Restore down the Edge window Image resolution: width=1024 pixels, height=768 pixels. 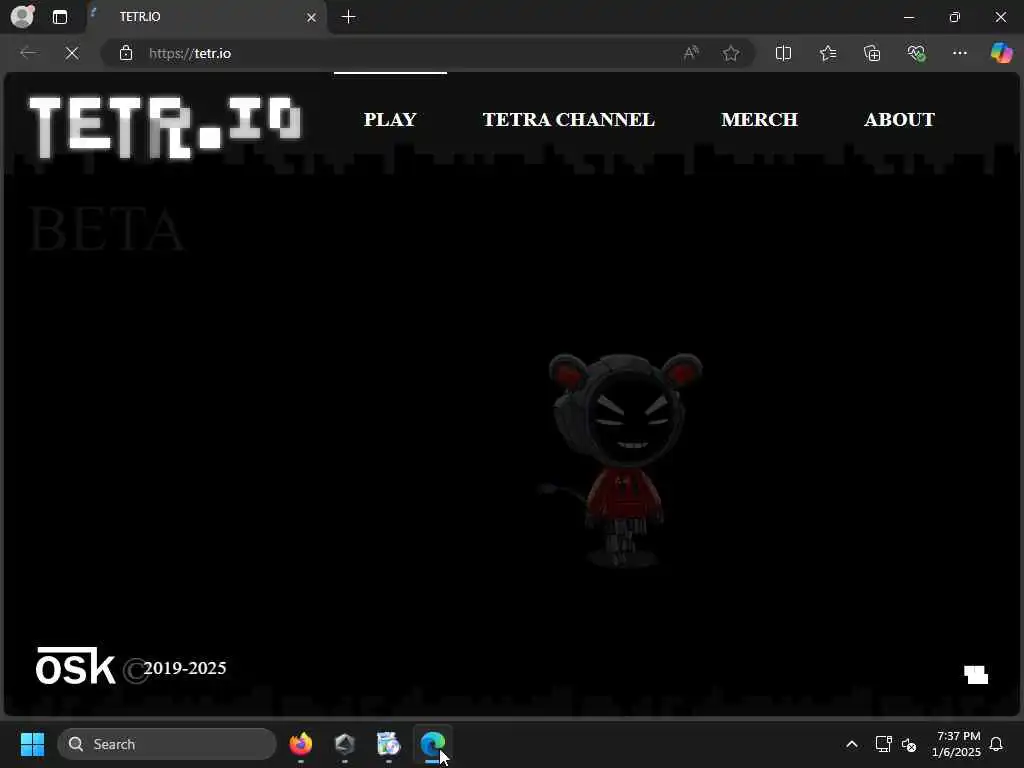(x=955, y=17)
